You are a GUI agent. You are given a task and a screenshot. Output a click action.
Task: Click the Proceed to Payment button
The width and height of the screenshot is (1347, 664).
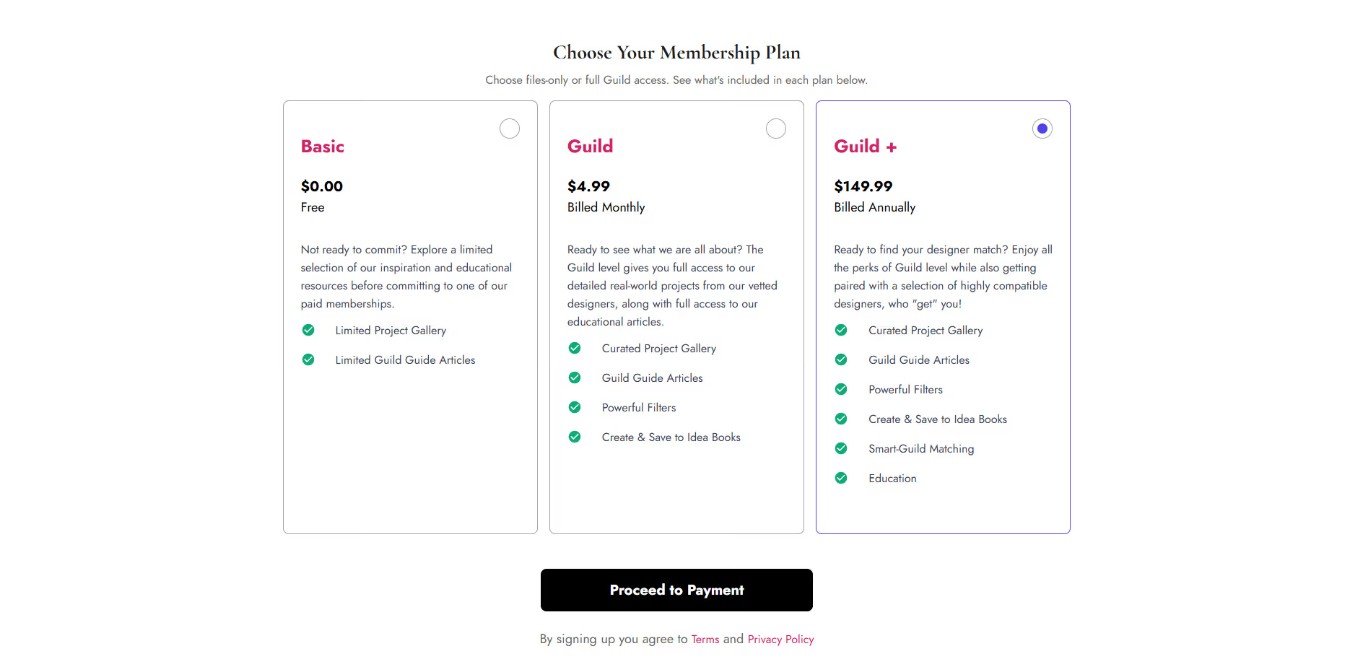click(x=676, y=590)
